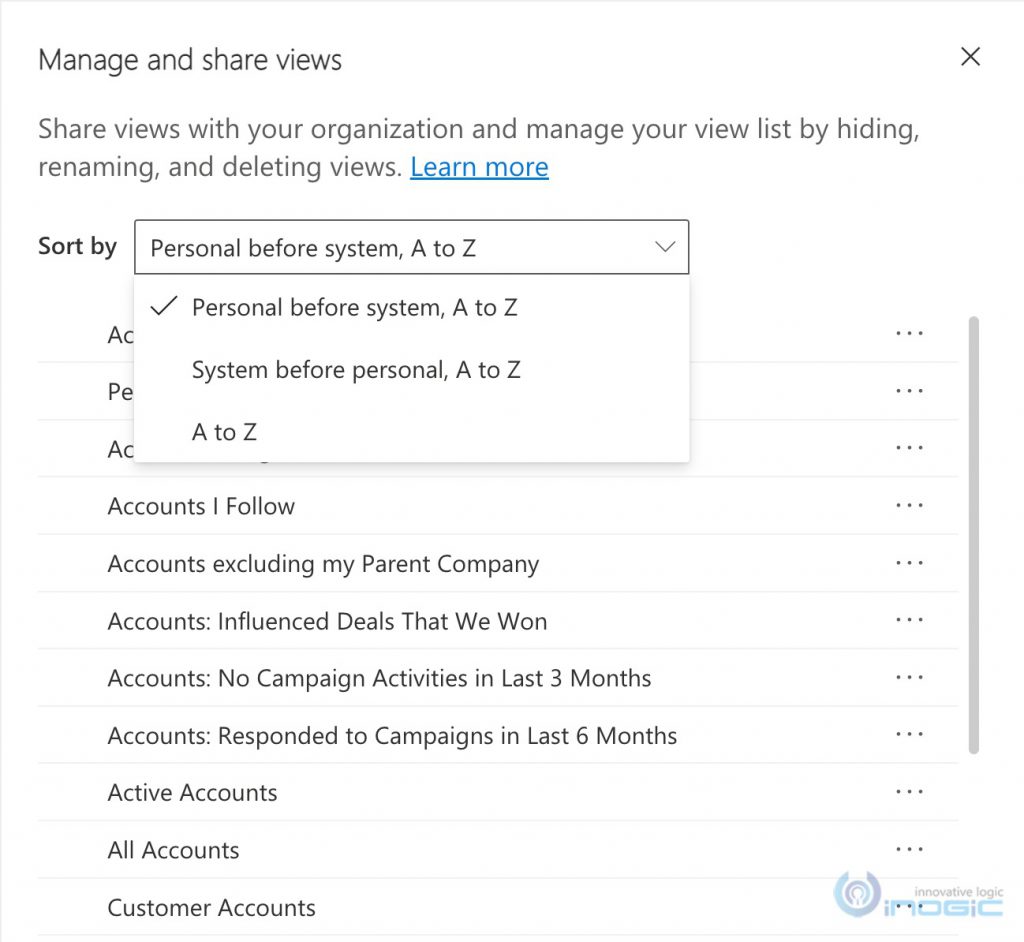This screenshot has width=1024, height=942.
Task: Open more options for All Accounts
Action: [x=909, y=848]
